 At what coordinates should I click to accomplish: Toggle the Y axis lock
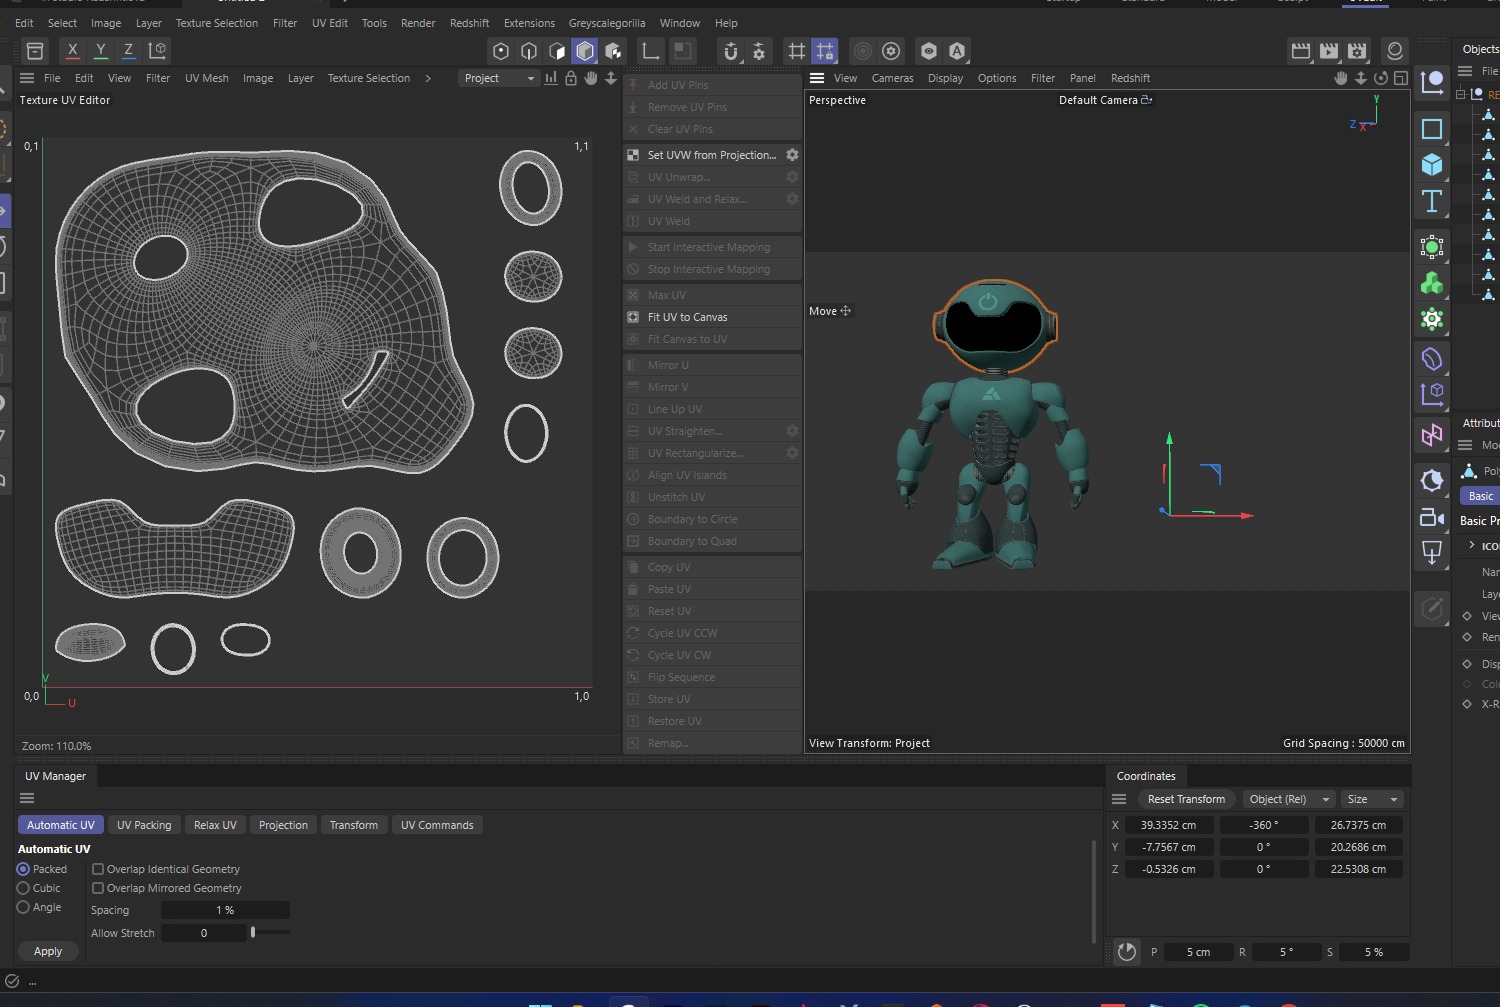(x=100, y=50)
